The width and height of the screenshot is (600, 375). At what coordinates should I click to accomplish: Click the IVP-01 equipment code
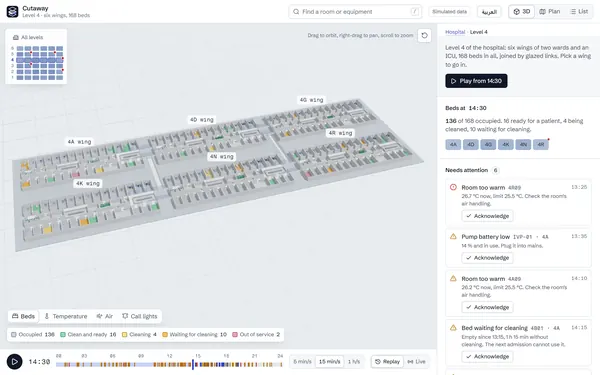pos(522,237)
